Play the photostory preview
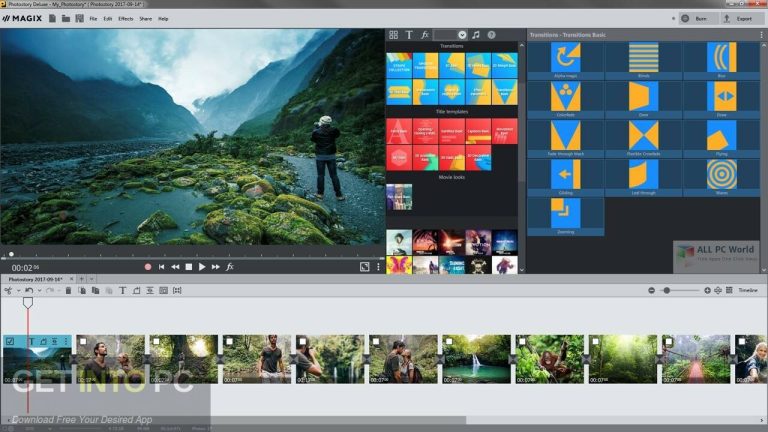 [x=202, y=267]
